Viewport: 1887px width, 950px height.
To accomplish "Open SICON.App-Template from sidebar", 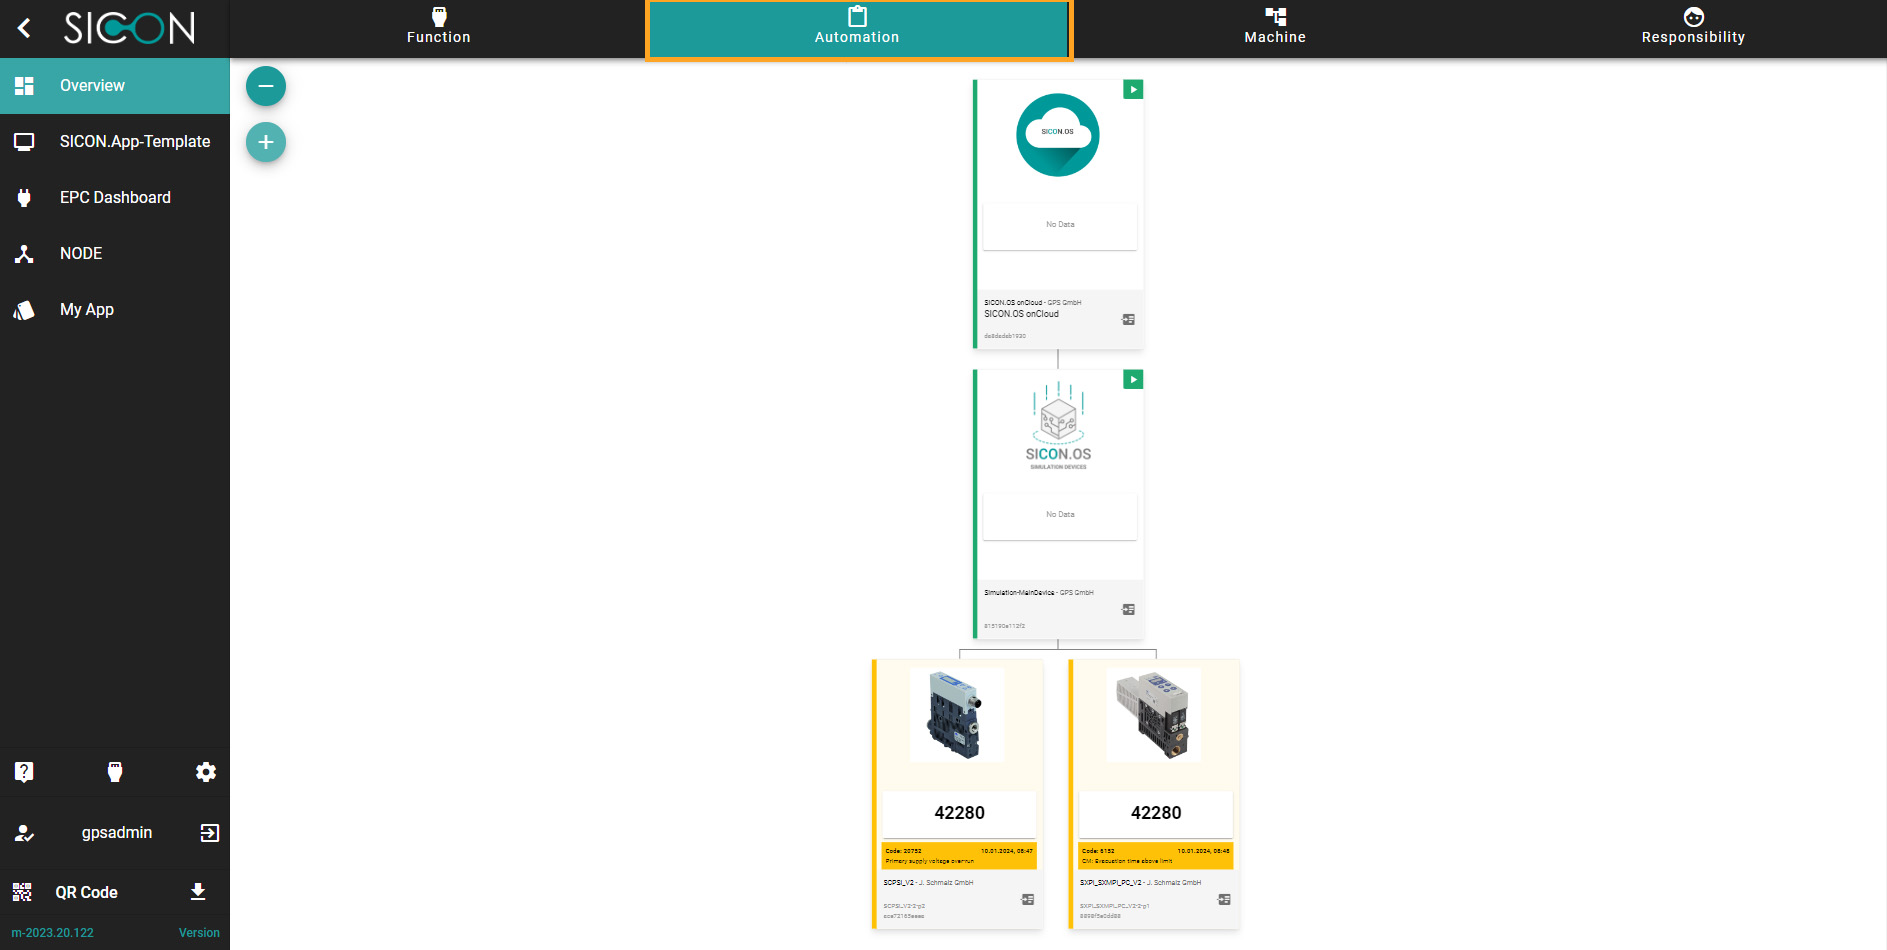I will pyautogui.click(x=134, y=142).
